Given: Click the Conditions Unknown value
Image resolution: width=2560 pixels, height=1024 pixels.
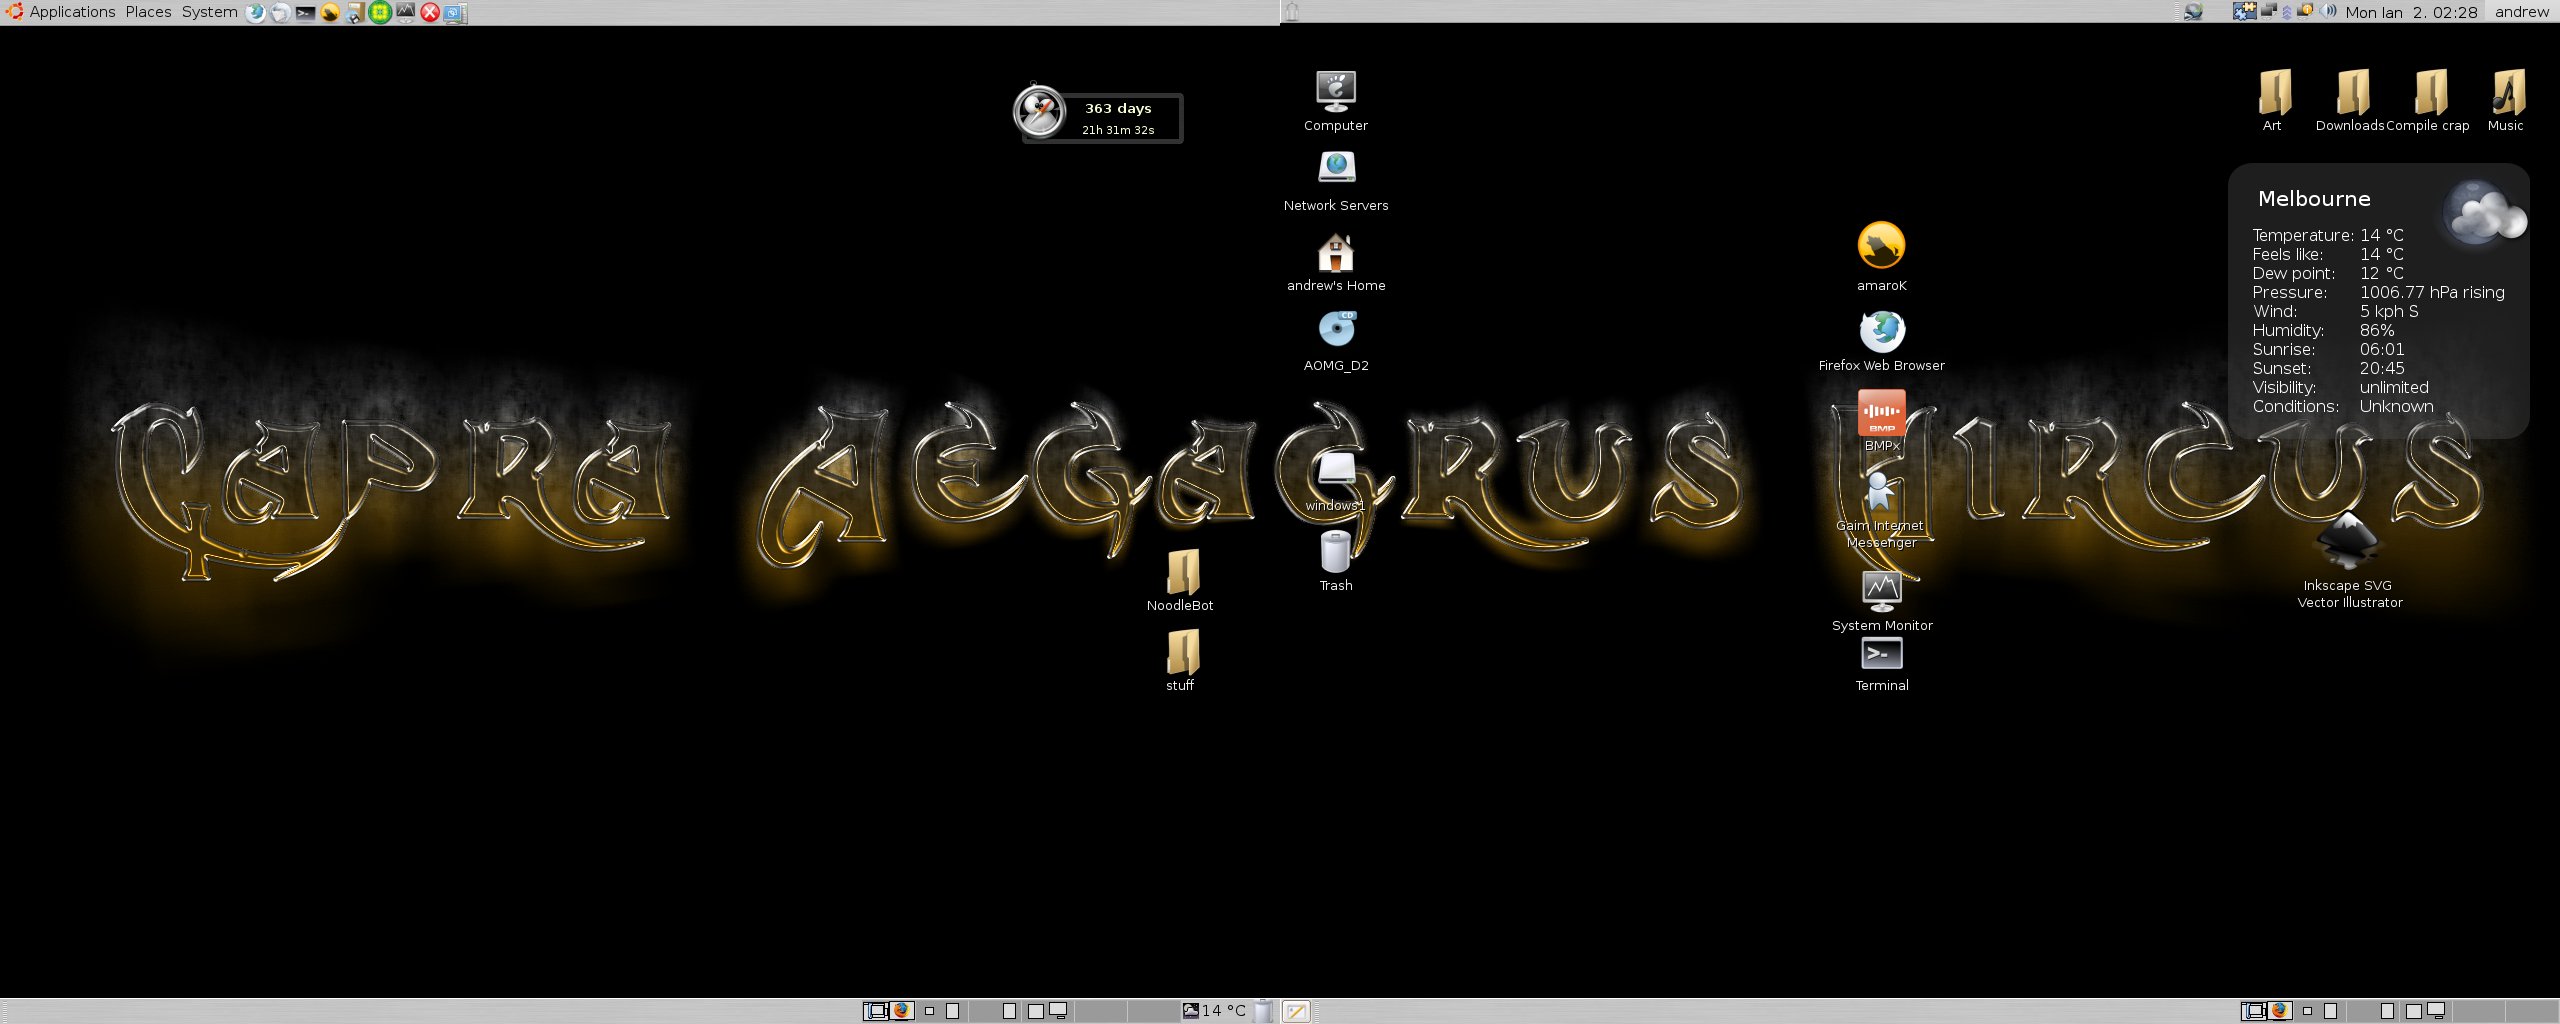Looking at the screenshot, I should 2396,406.
